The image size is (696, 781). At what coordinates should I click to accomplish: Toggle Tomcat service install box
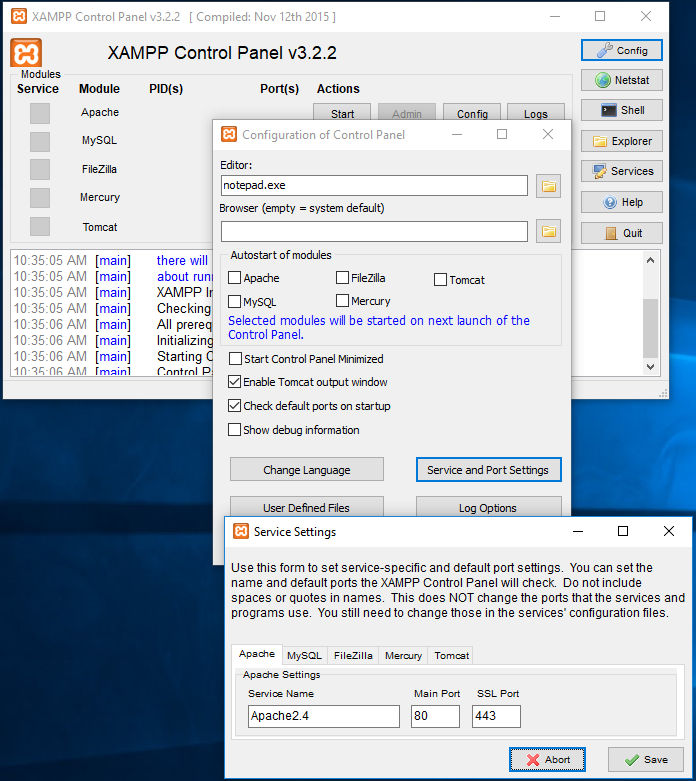pyautogui.click(x=40, y=226)
